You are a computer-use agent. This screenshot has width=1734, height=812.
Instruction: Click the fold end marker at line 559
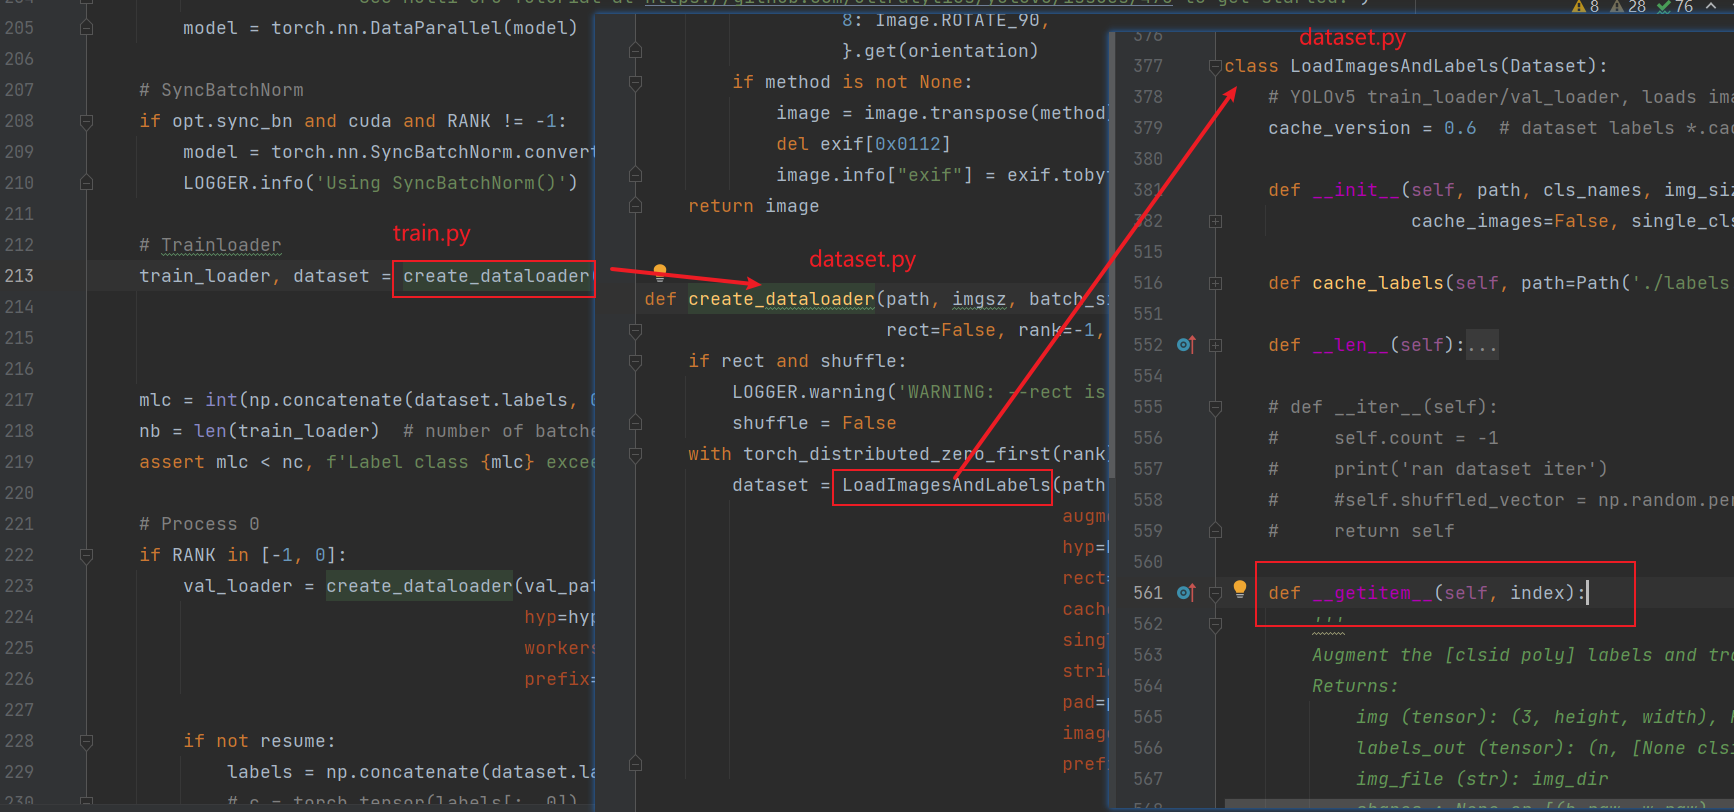pos(1216,531)
